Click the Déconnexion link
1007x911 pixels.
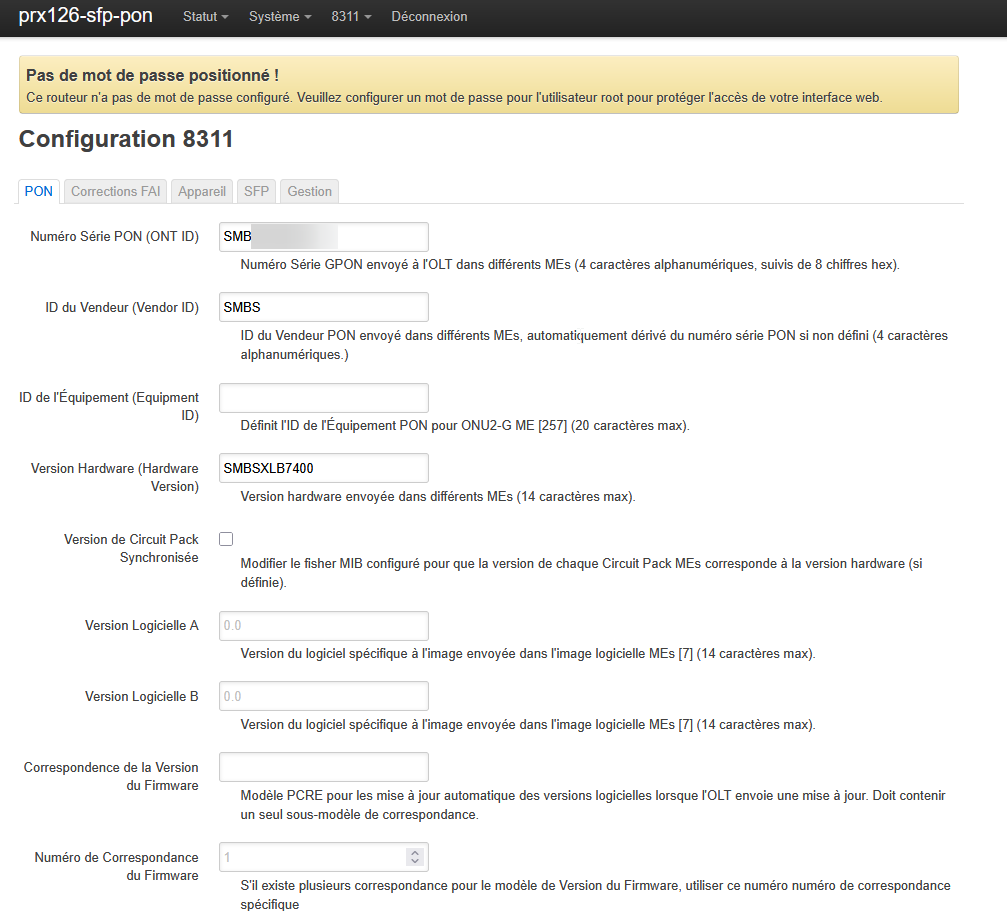coord(429,17)
